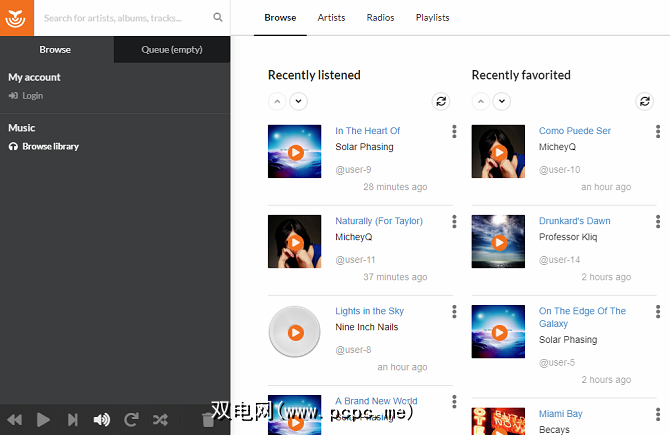
Task: Click the @user-10 username
Action: pos(560,170)
